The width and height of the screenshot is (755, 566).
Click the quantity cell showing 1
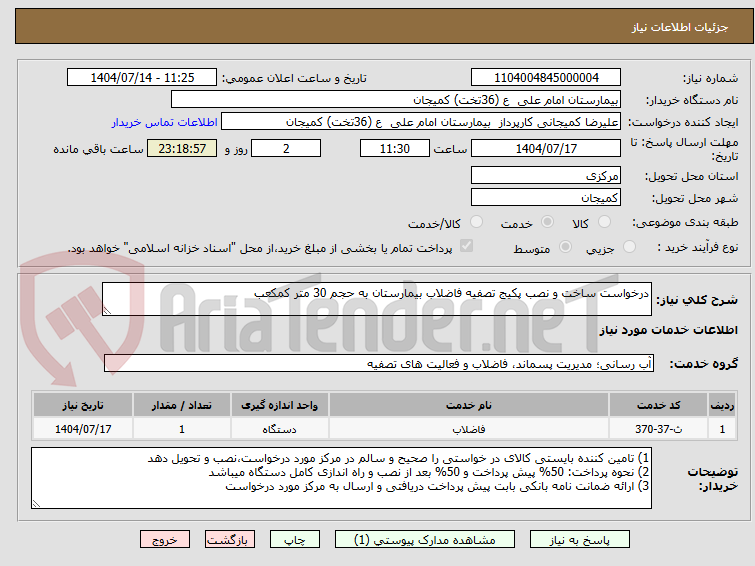[182, 429]
